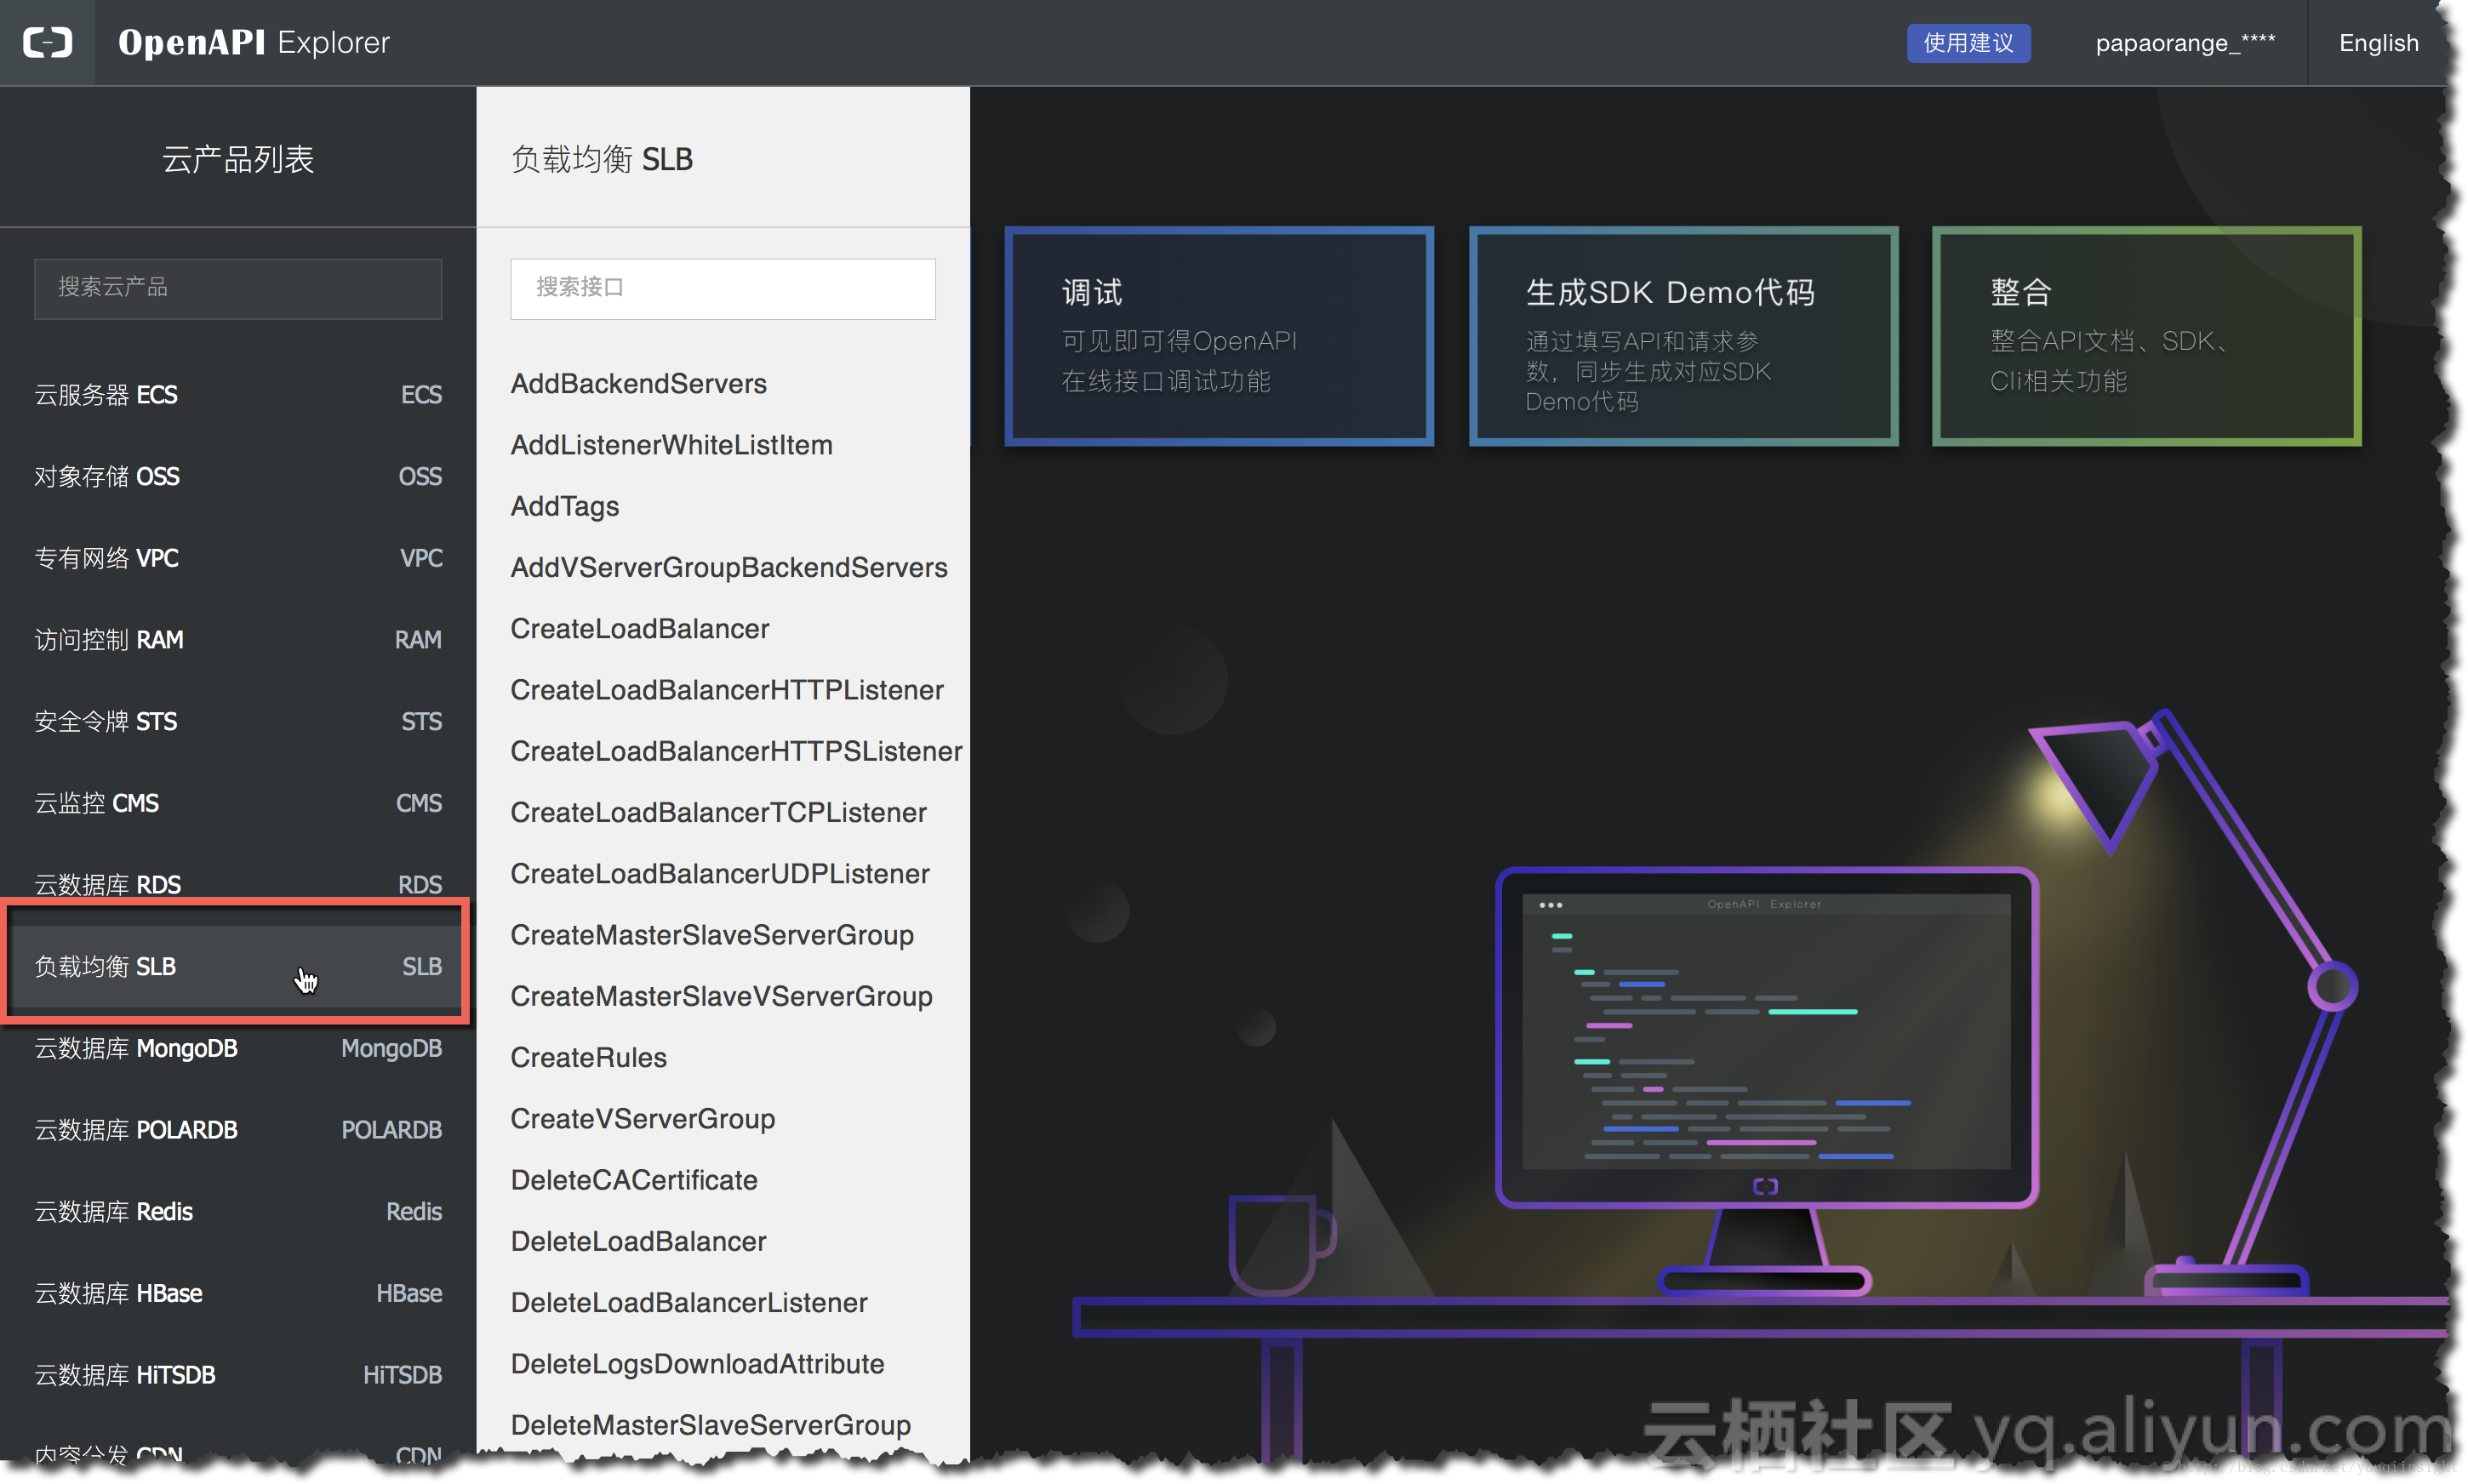Viewport: 2468px width, 1484px height.
Task: Click the 搜索接口 search field
Action: (x=722, y=288)
